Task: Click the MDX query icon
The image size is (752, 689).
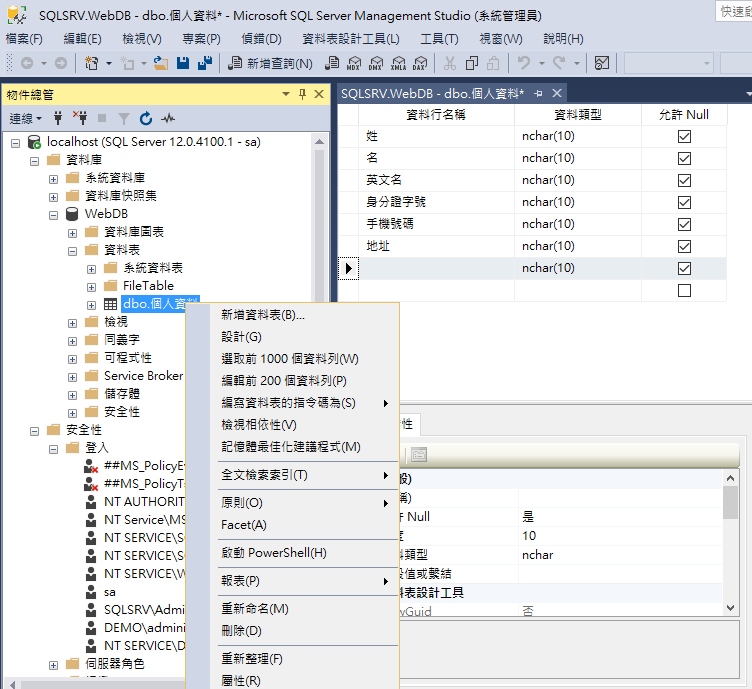Action: (x=354, y=63)
